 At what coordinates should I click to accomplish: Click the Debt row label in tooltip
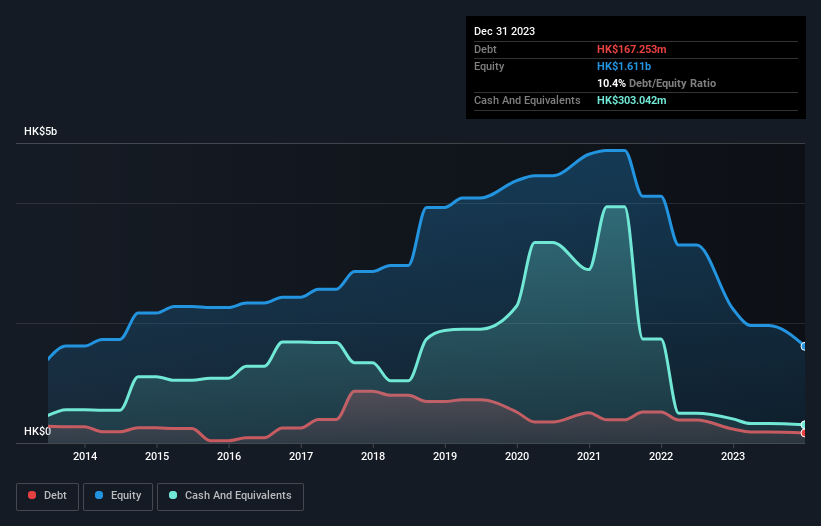(485, 49)
